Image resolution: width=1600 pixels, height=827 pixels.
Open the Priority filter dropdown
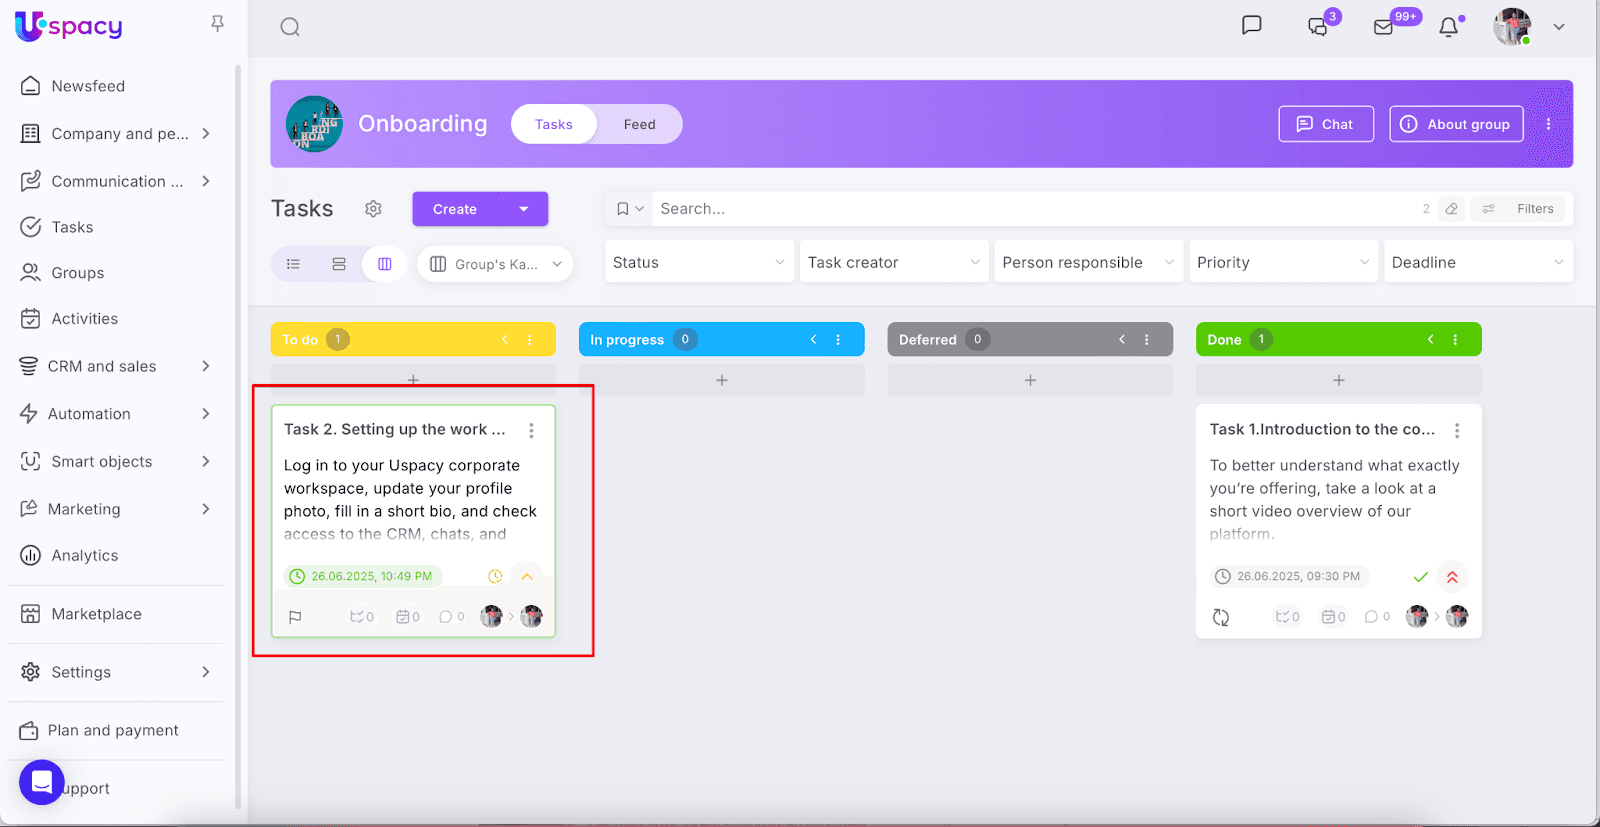[x=1282, y=262]
